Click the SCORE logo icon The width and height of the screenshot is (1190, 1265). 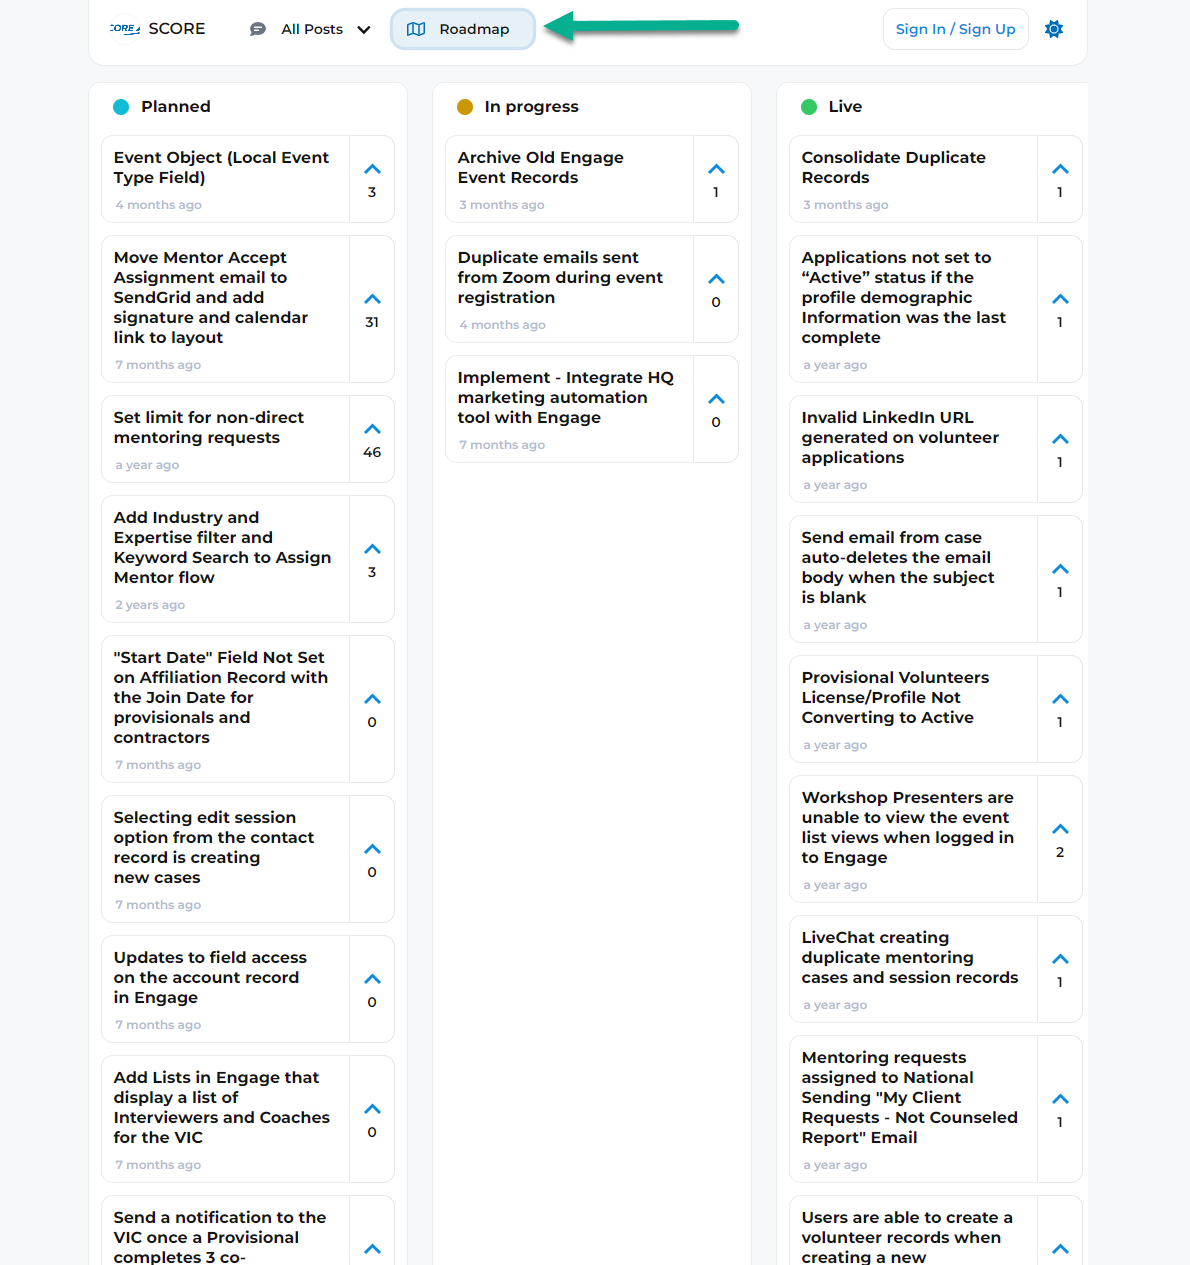pyautogui.click(x=125, y=29)
